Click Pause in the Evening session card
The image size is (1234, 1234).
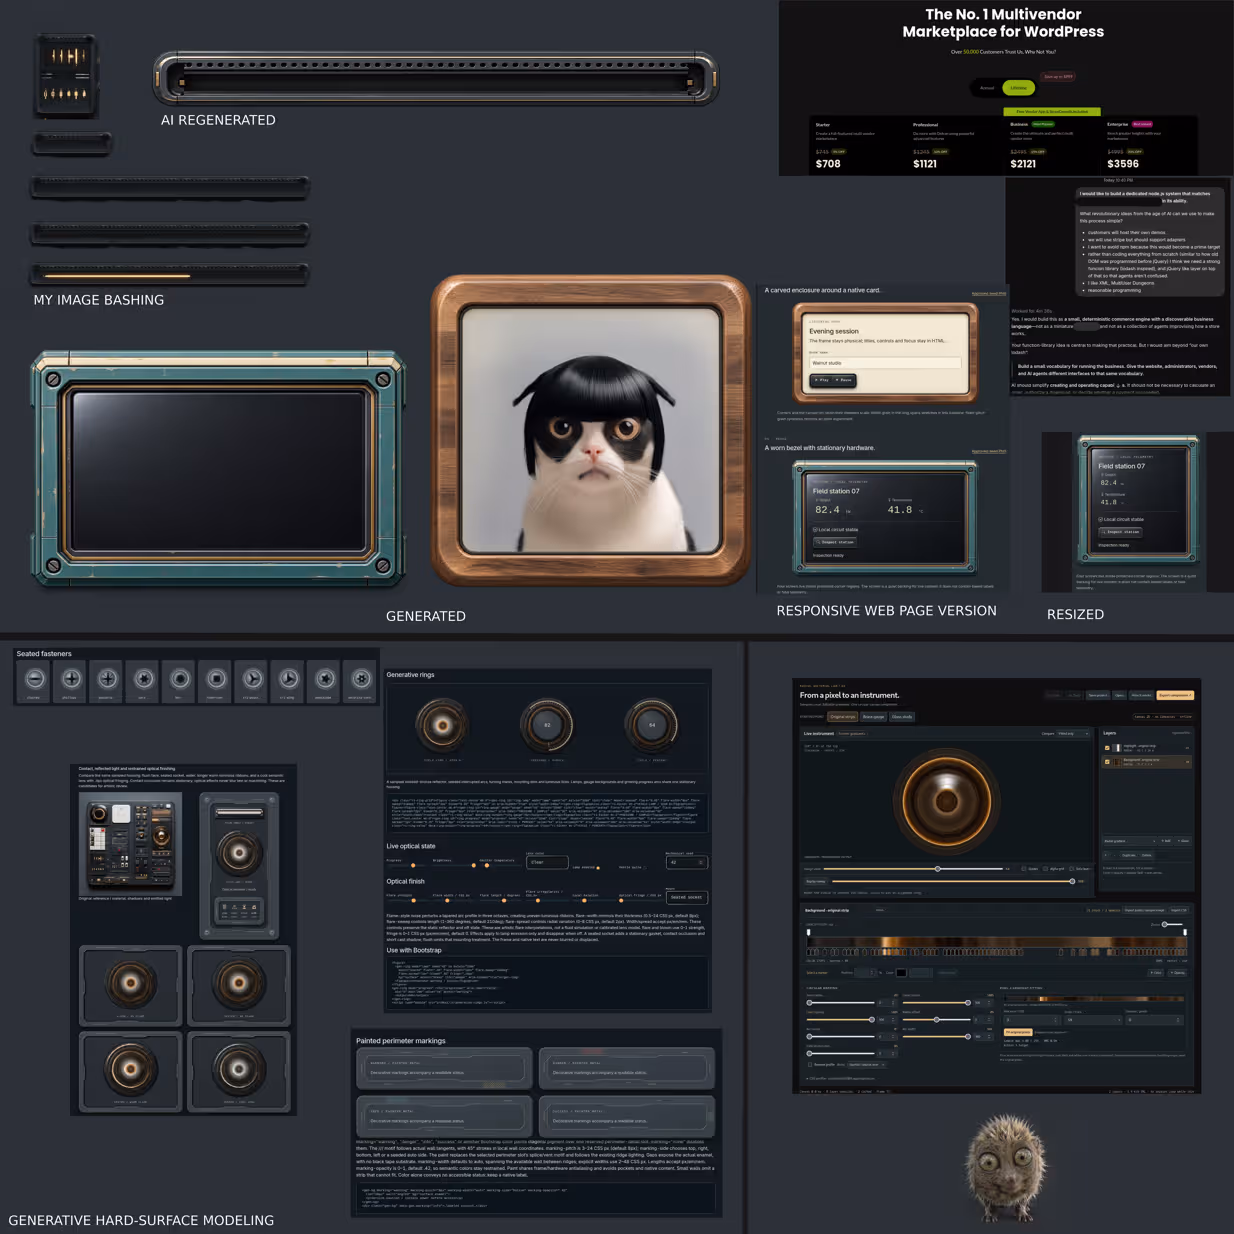(844, 380)
